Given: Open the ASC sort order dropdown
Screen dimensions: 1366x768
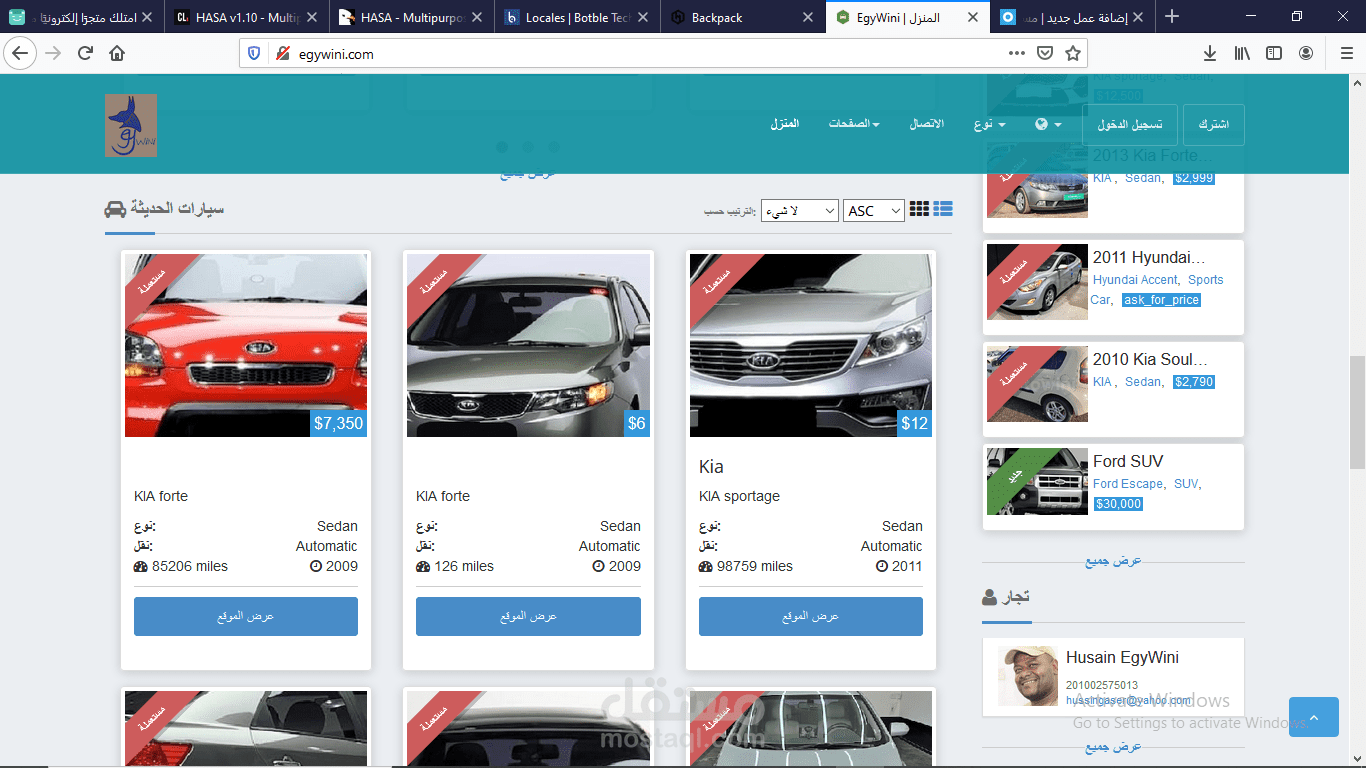Looking at the screenshot, I should click(874, 210).
